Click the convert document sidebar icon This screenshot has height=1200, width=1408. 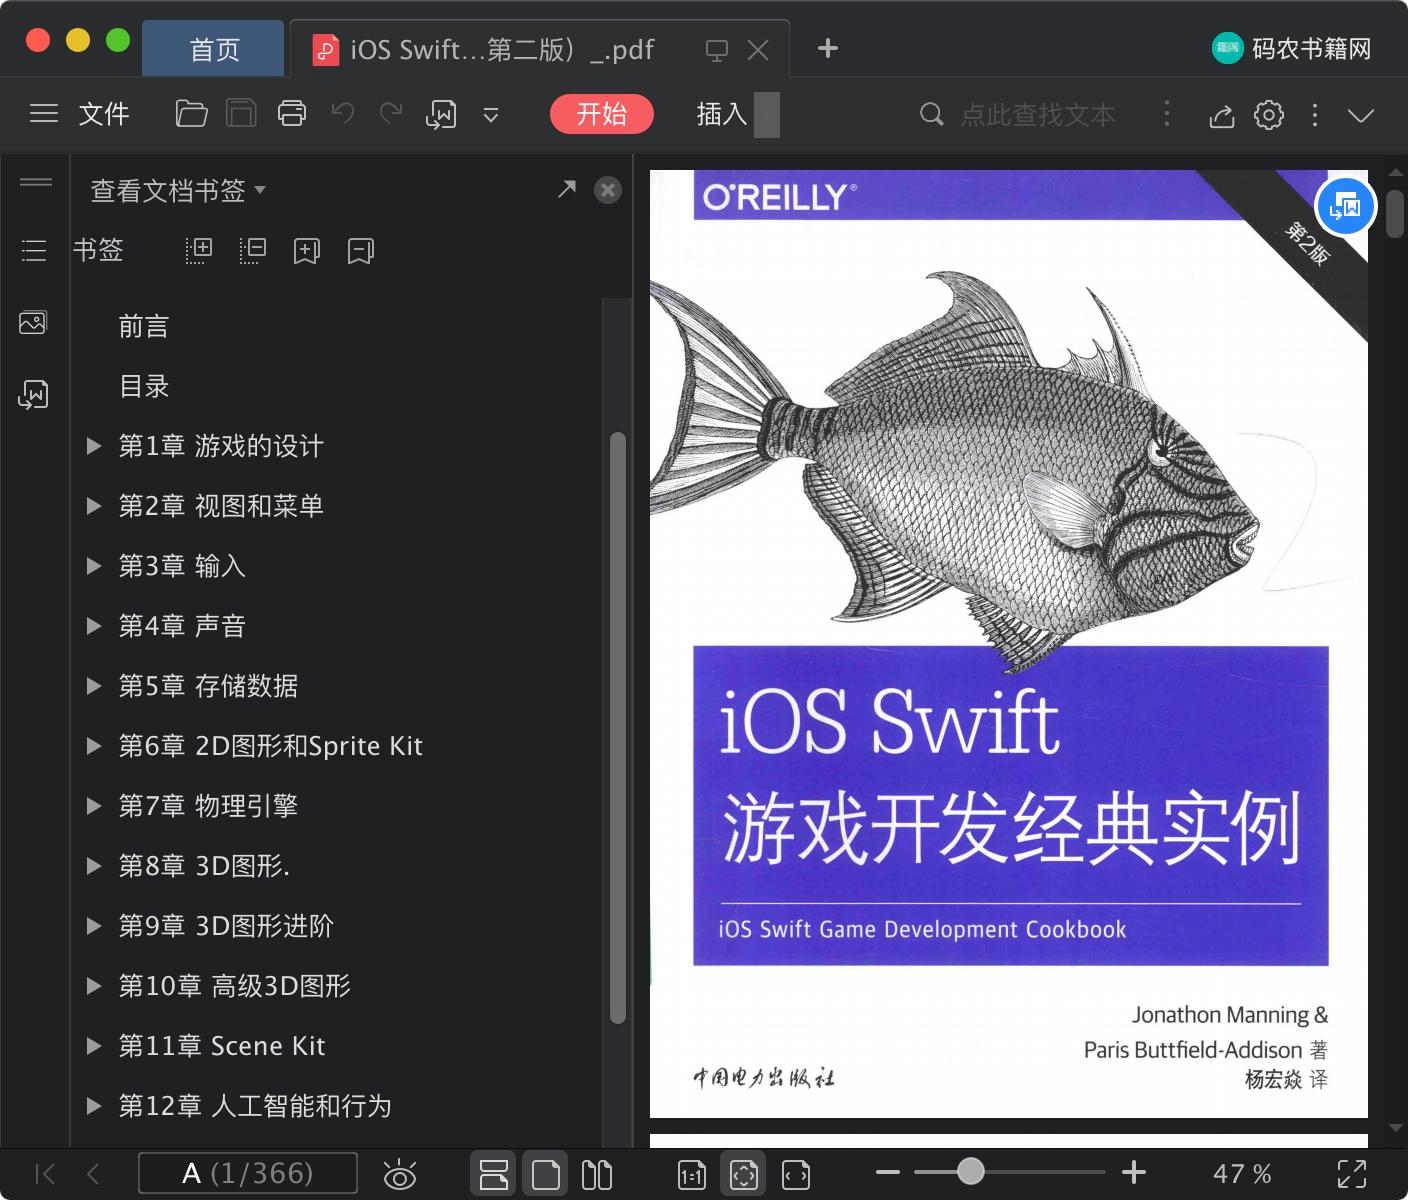coord(33,395)
